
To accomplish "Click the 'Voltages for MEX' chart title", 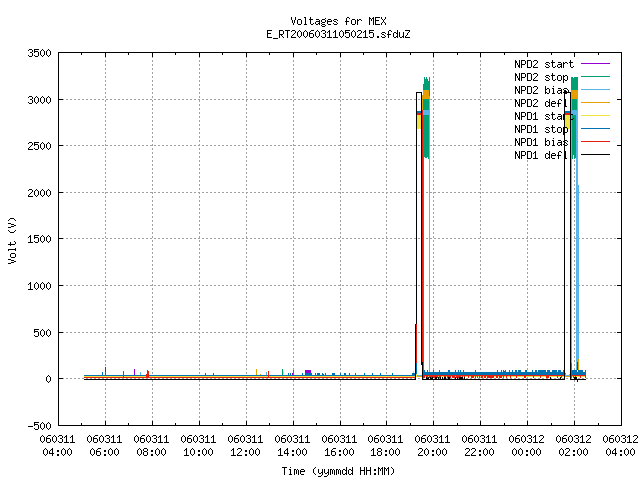I will [338, 21].
